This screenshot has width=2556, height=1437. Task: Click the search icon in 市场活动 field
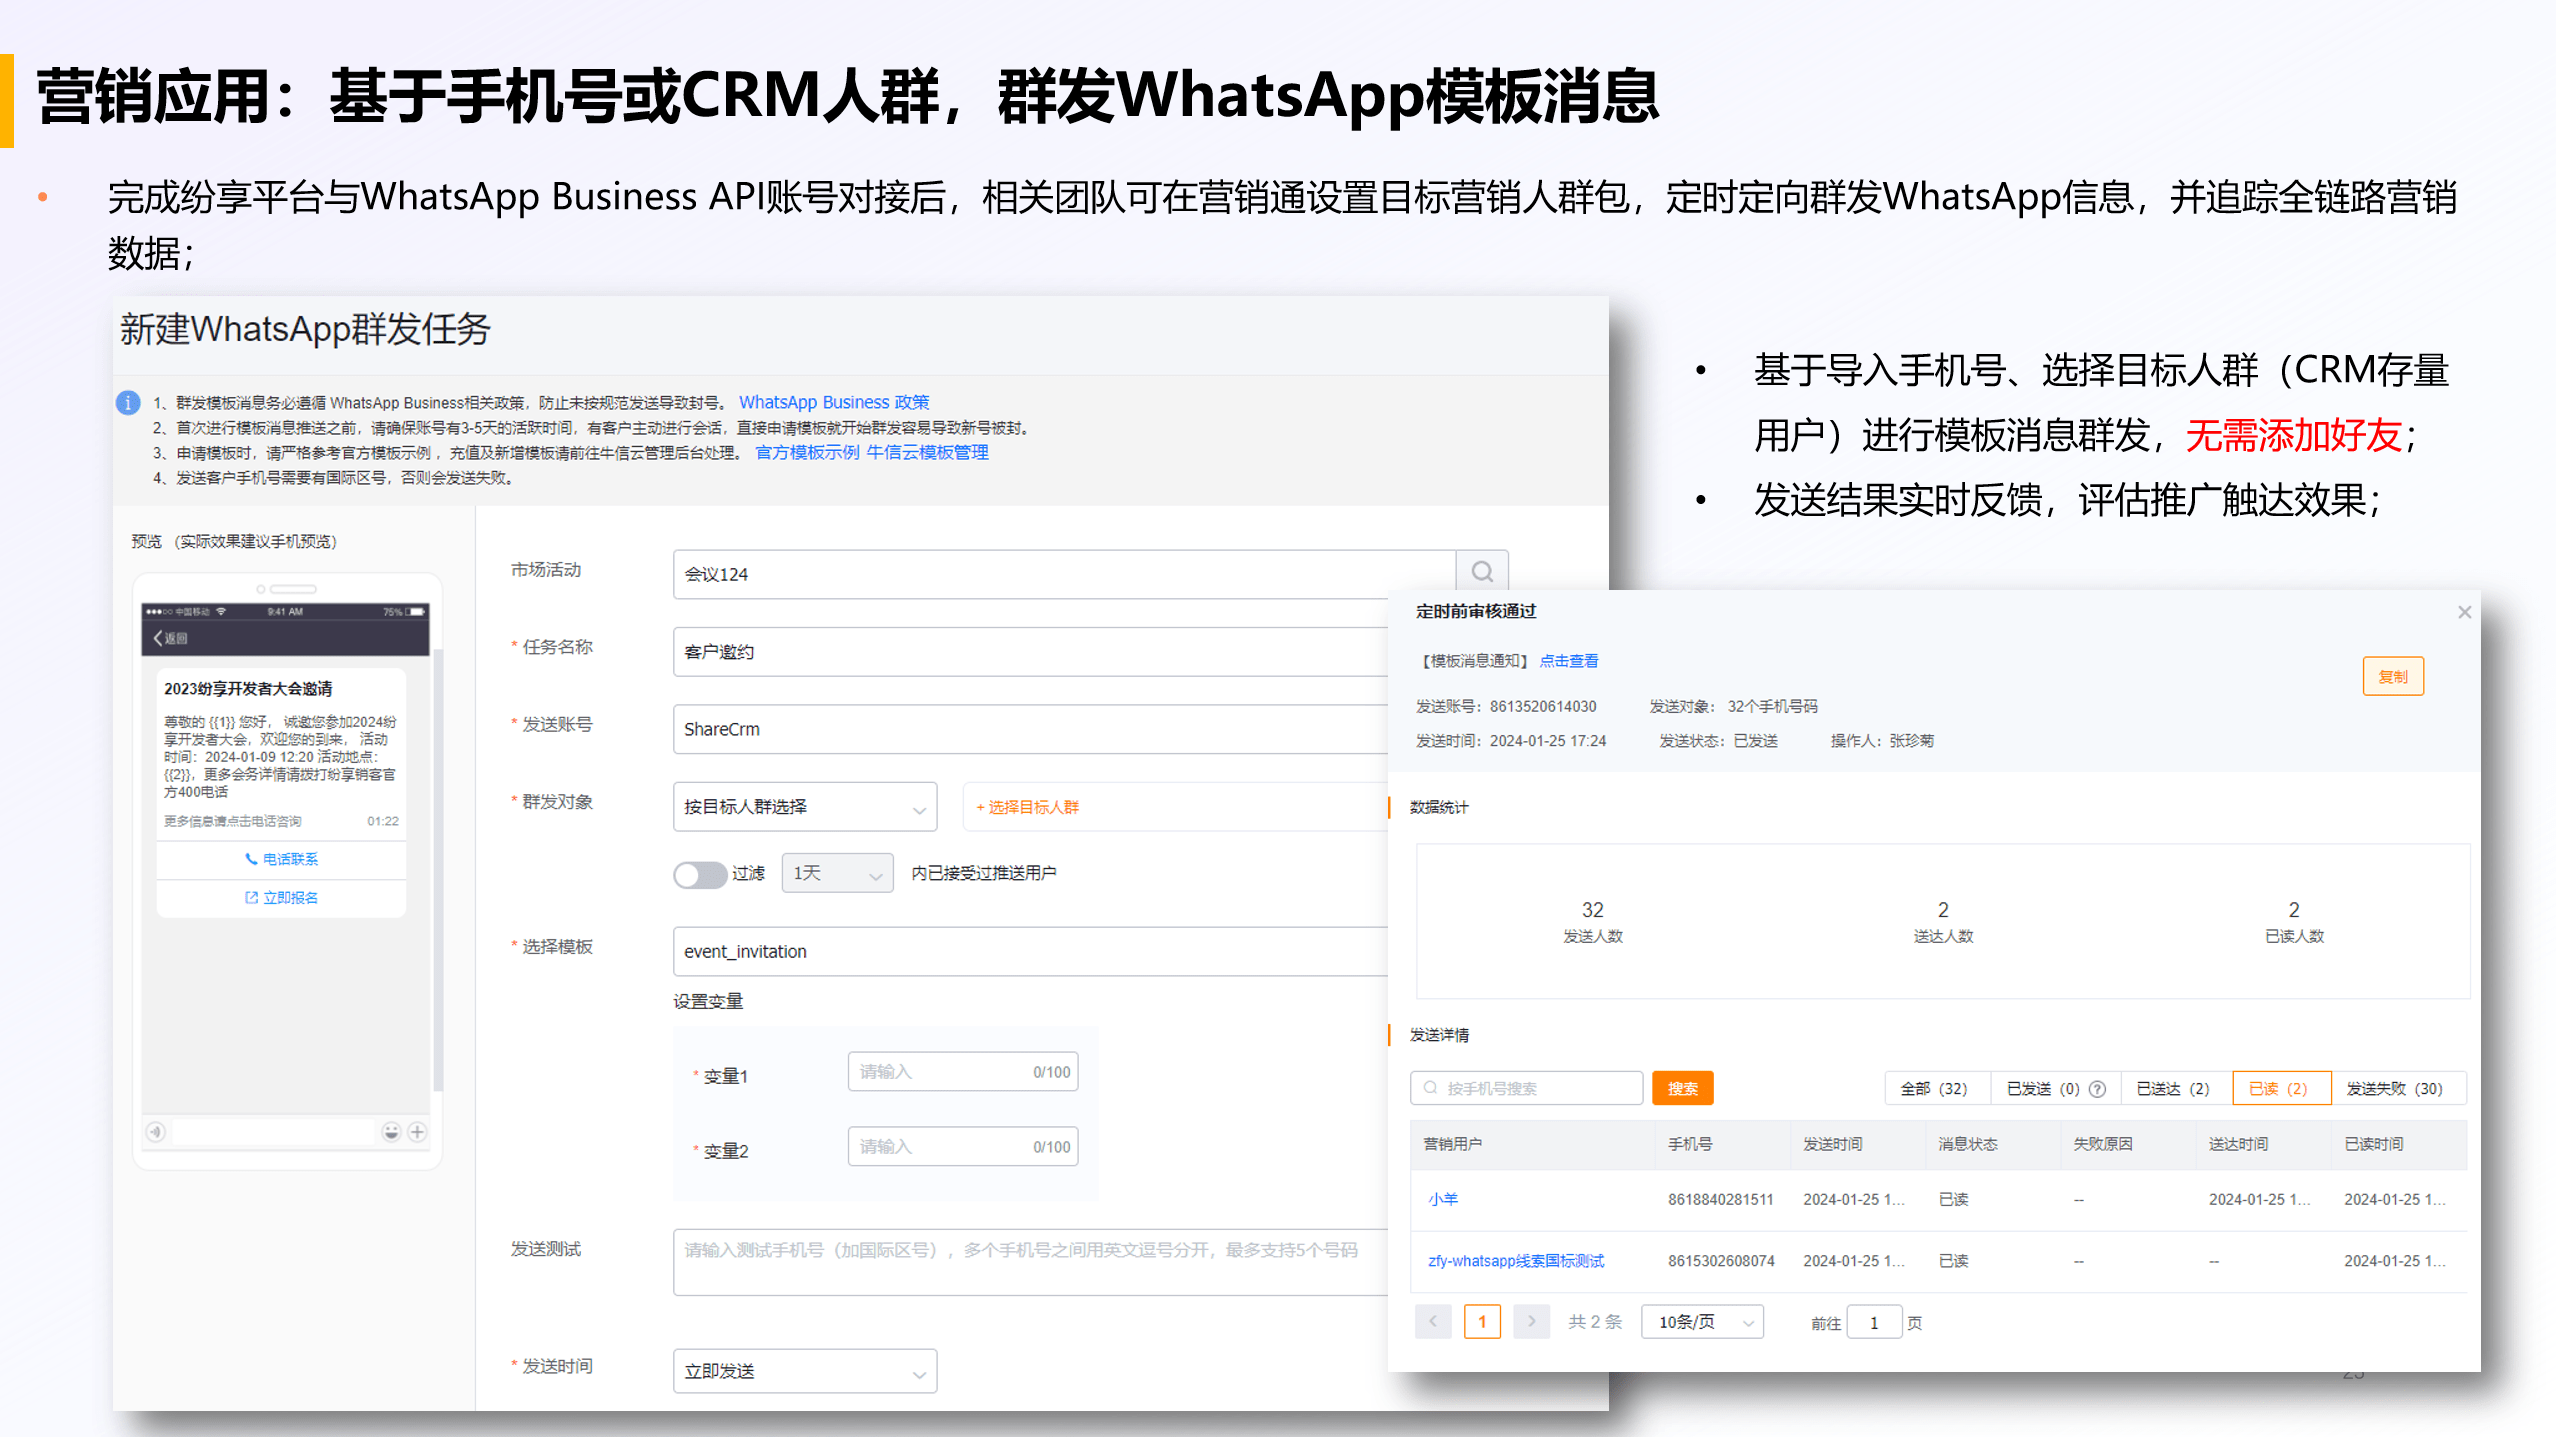click(x=1482, y=573)
